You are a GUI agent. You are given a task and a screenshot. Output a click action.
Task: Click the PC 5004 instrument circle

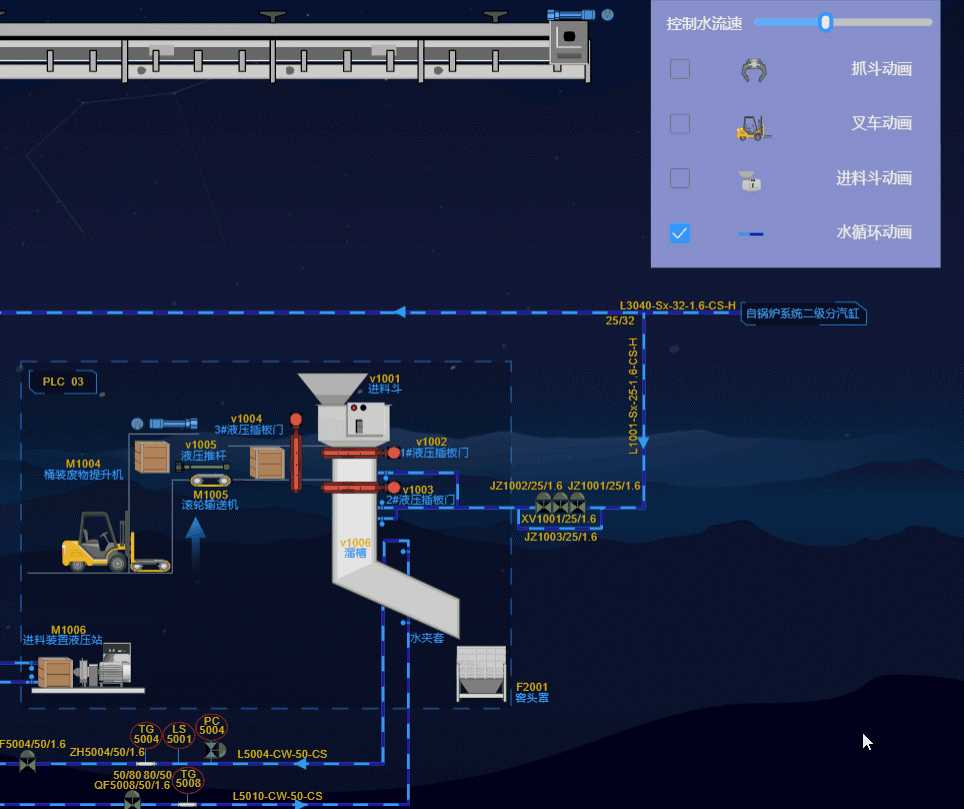point(211,725)
